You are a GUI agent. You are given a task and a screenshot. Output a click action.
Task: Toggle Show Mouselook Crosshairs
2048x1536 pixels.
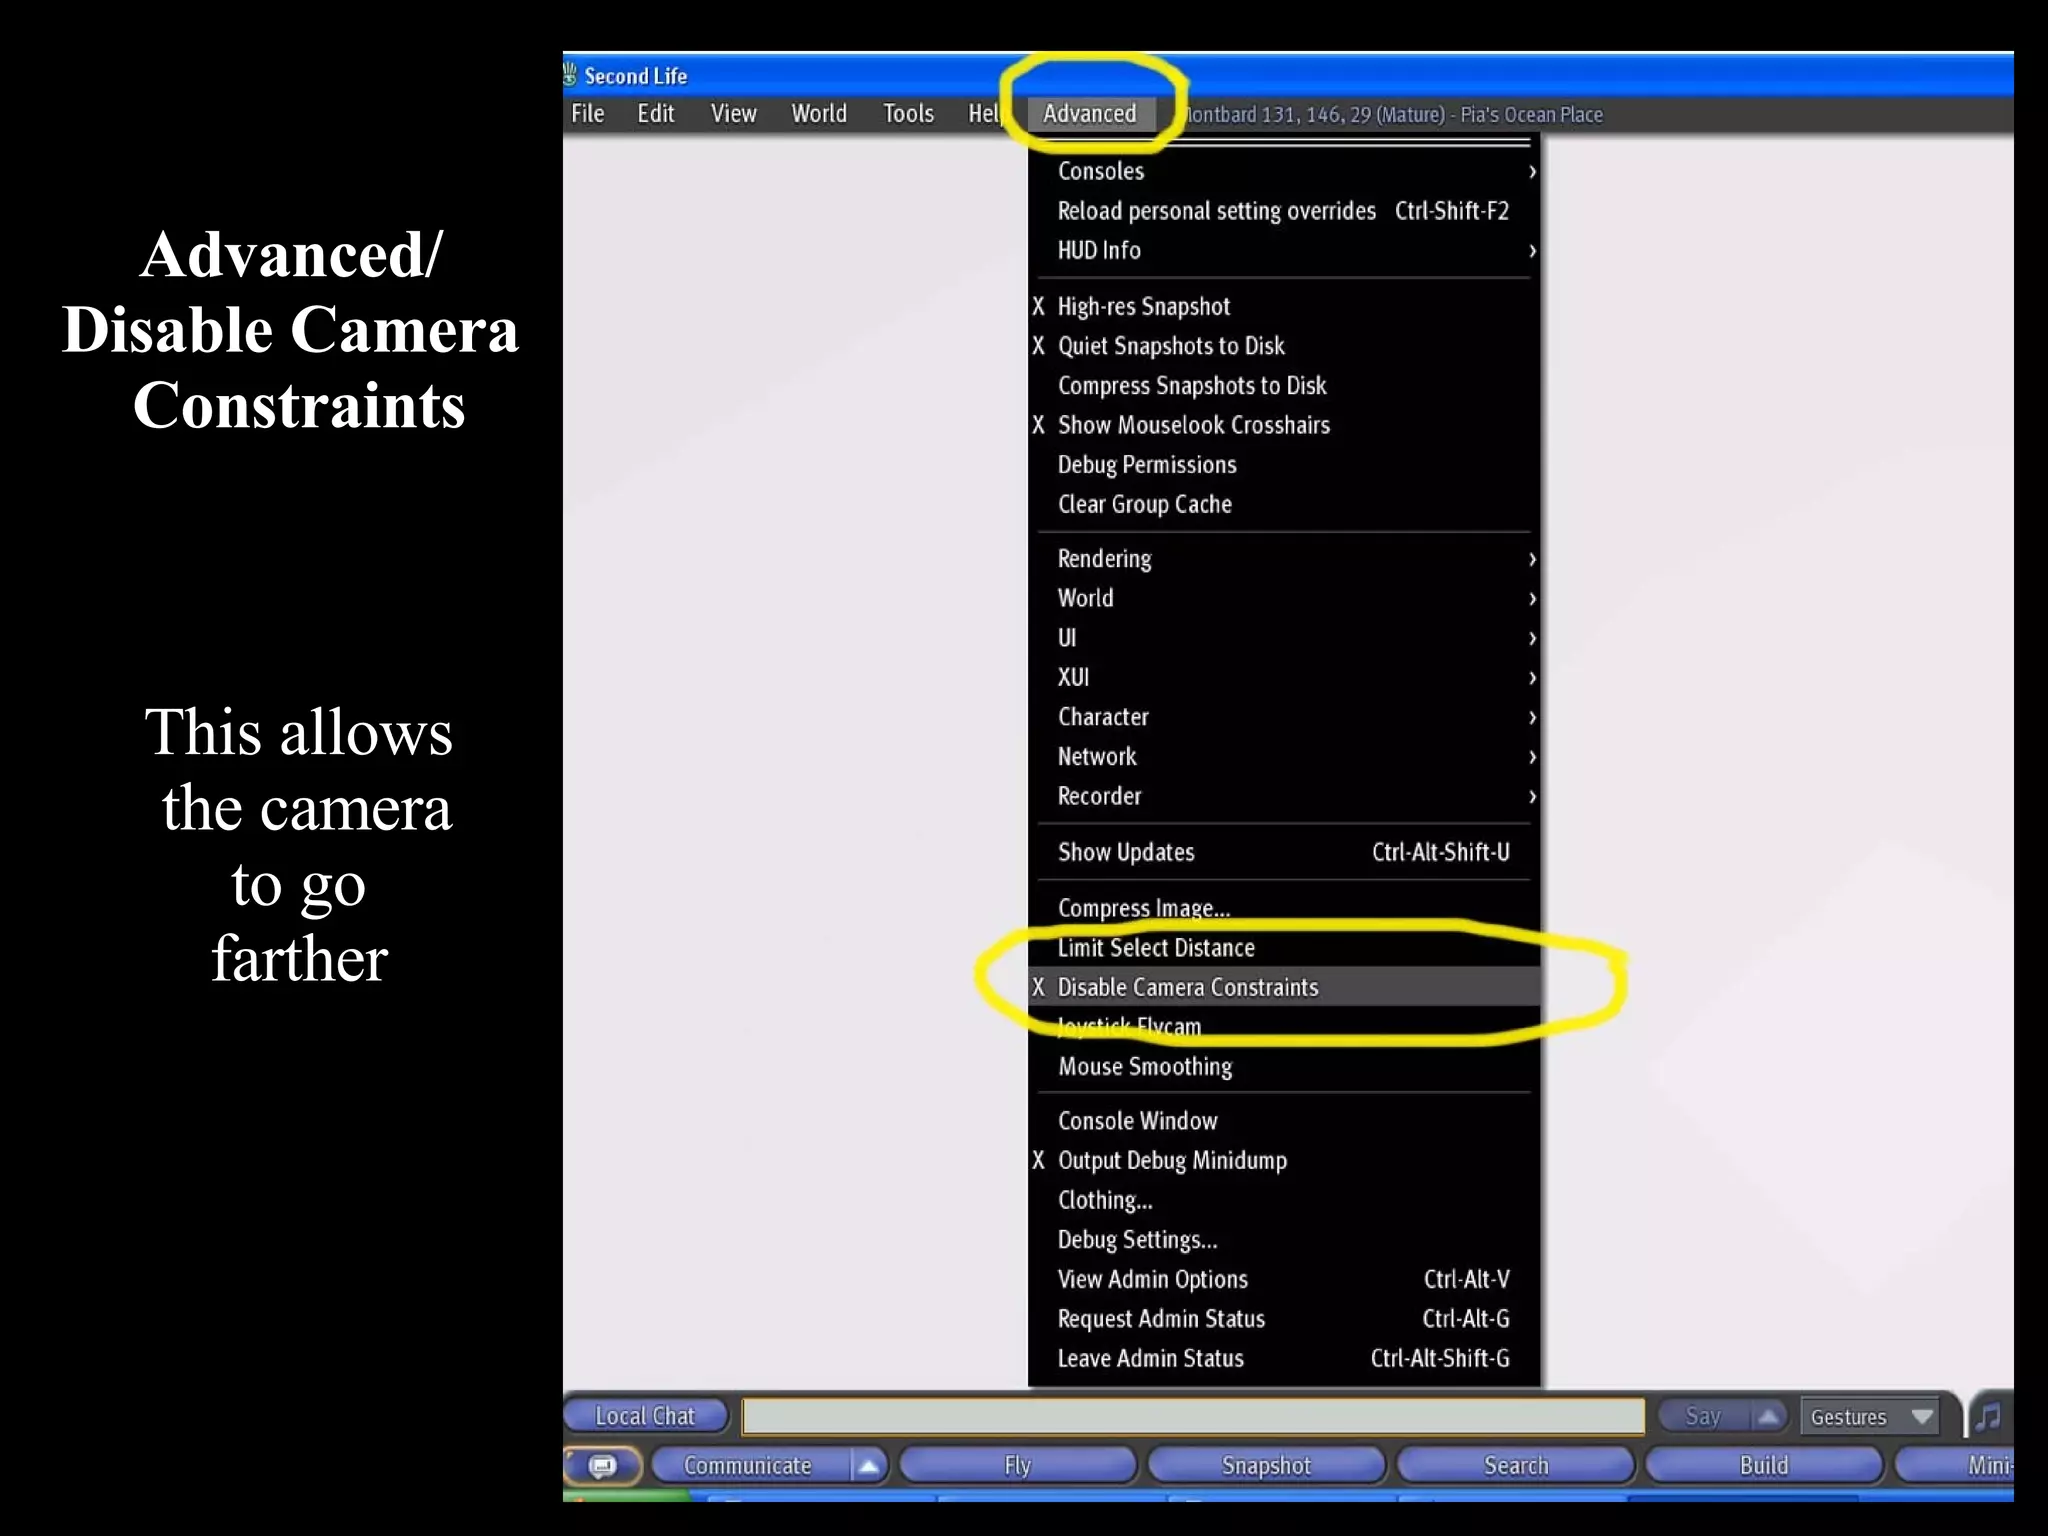click(1284, 425)
